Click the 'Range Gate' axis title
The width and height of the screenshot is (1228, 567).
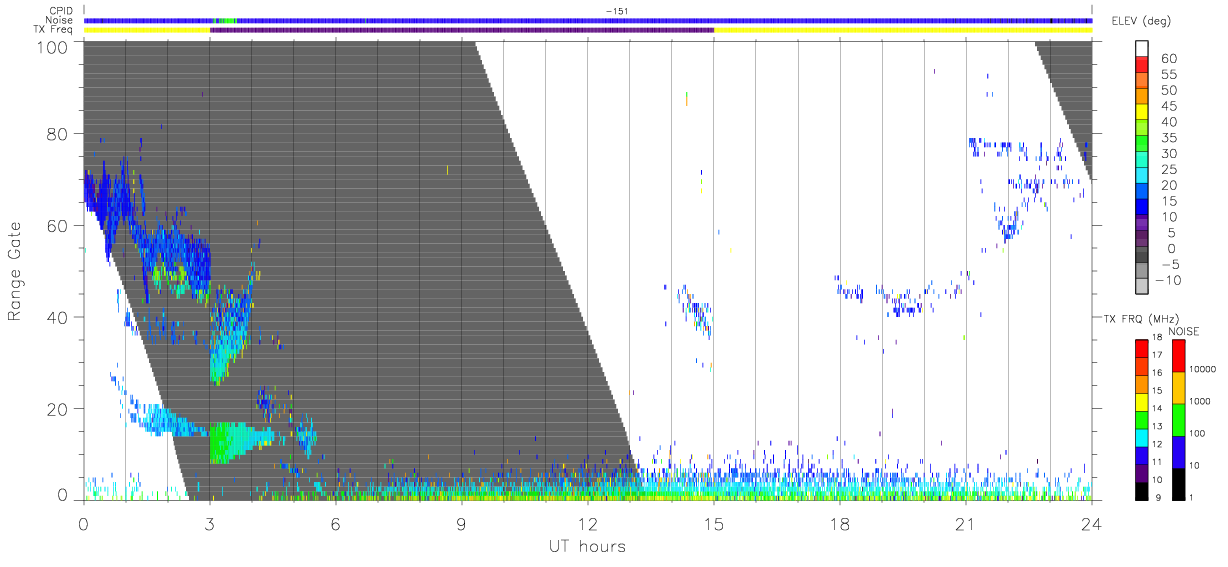pos(16,271)
